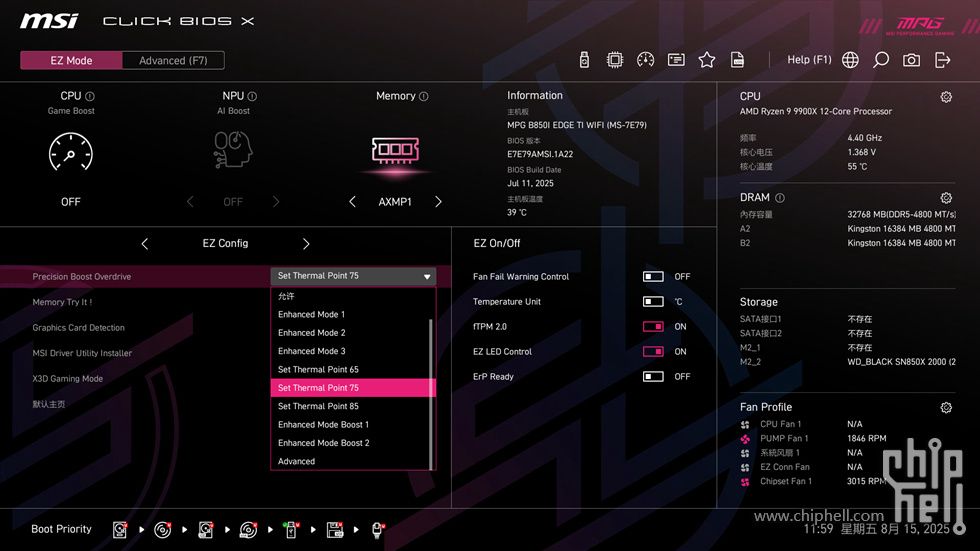Click the Memory RAM module icon

click(x=395, y=151)
